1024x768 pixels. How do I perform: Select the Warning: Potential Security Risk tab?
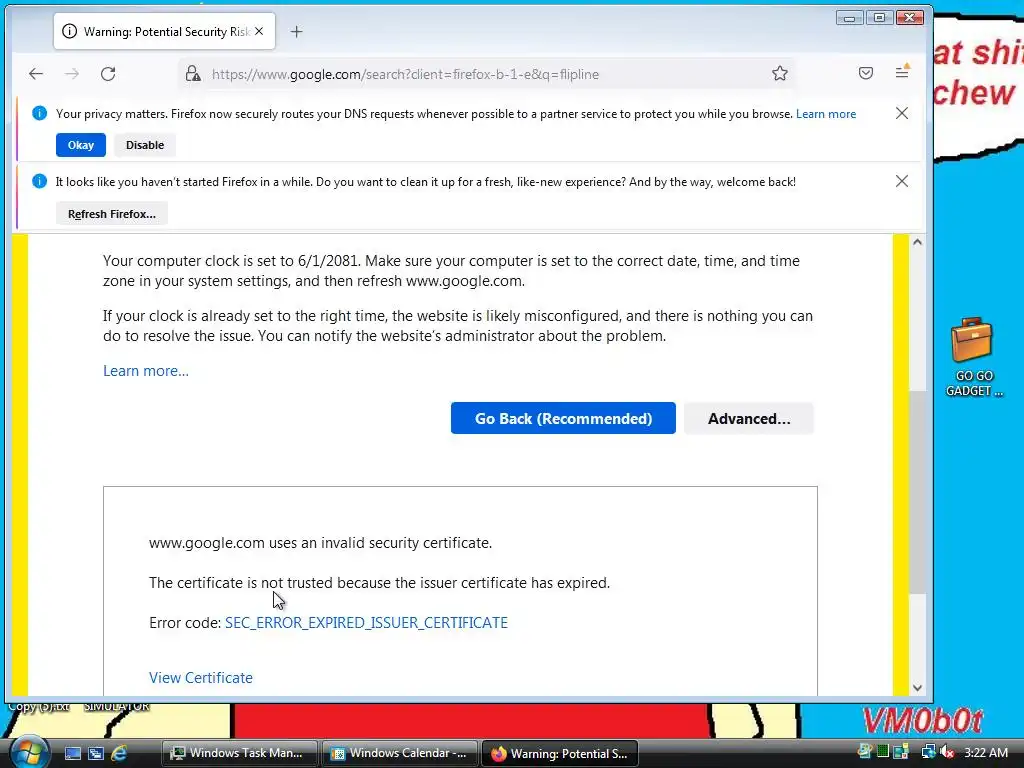click(x=165, y=31)
